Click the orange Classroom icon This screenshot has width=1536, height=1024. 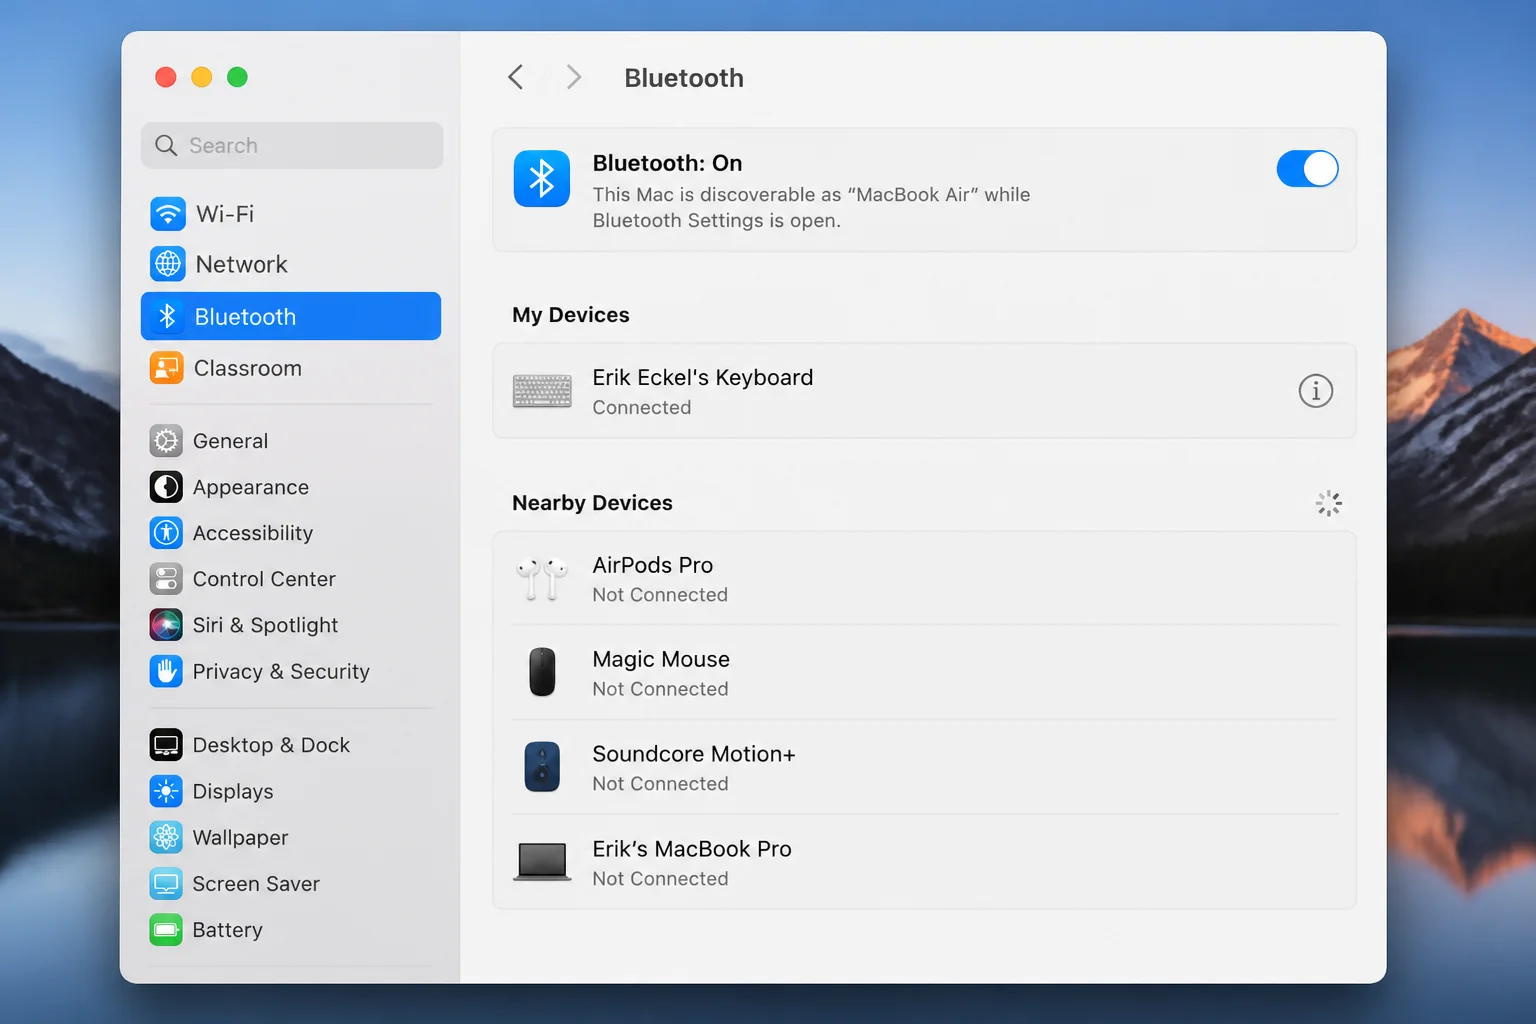167,368
